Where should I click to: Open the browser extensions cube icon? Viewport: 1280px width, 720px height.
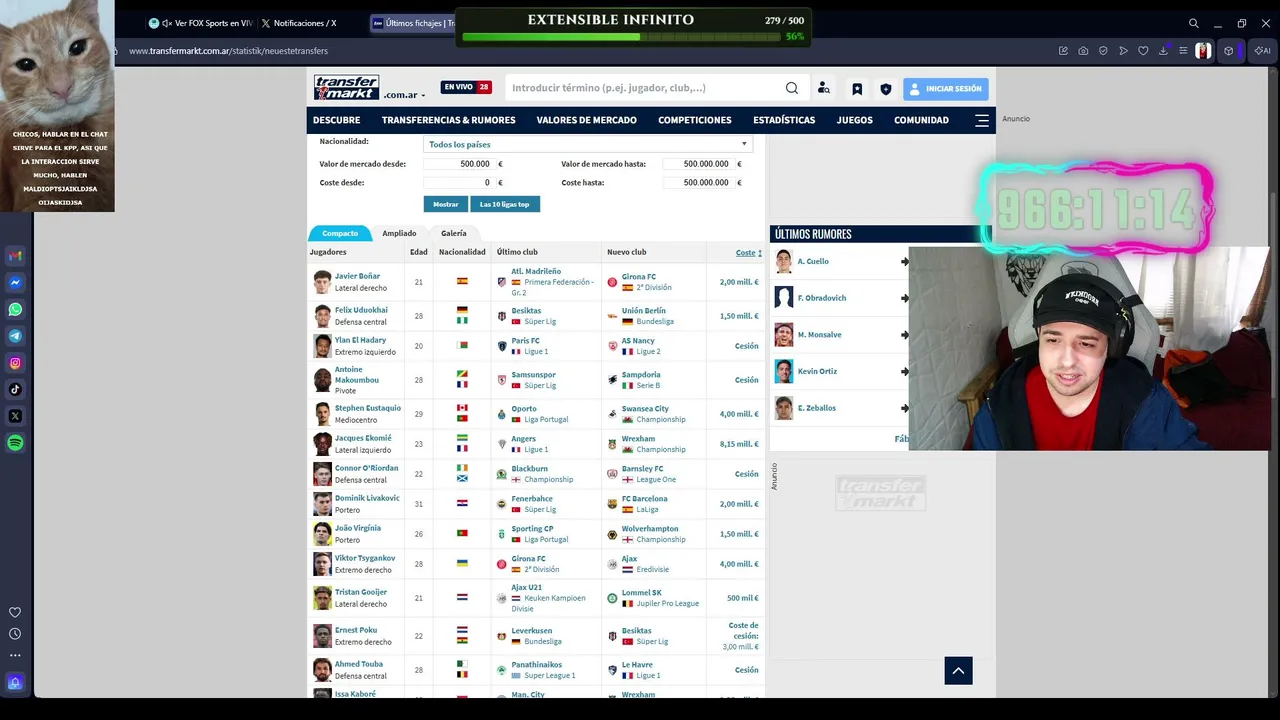[1229, 51]
